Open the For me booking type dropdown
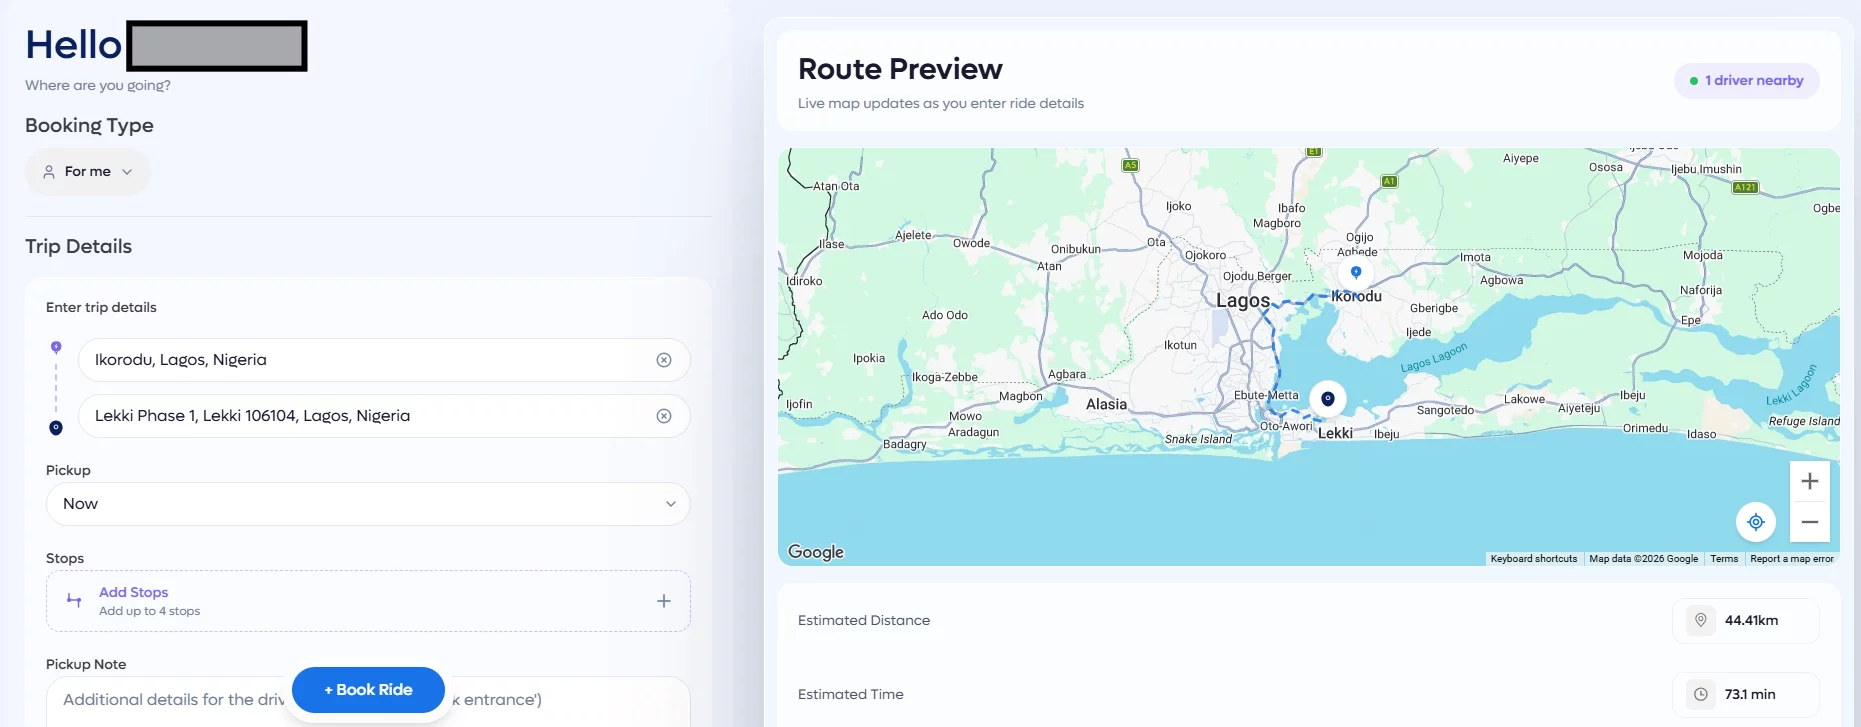Viewport: 1861px width, 727px height. click(x=88, y=172)
